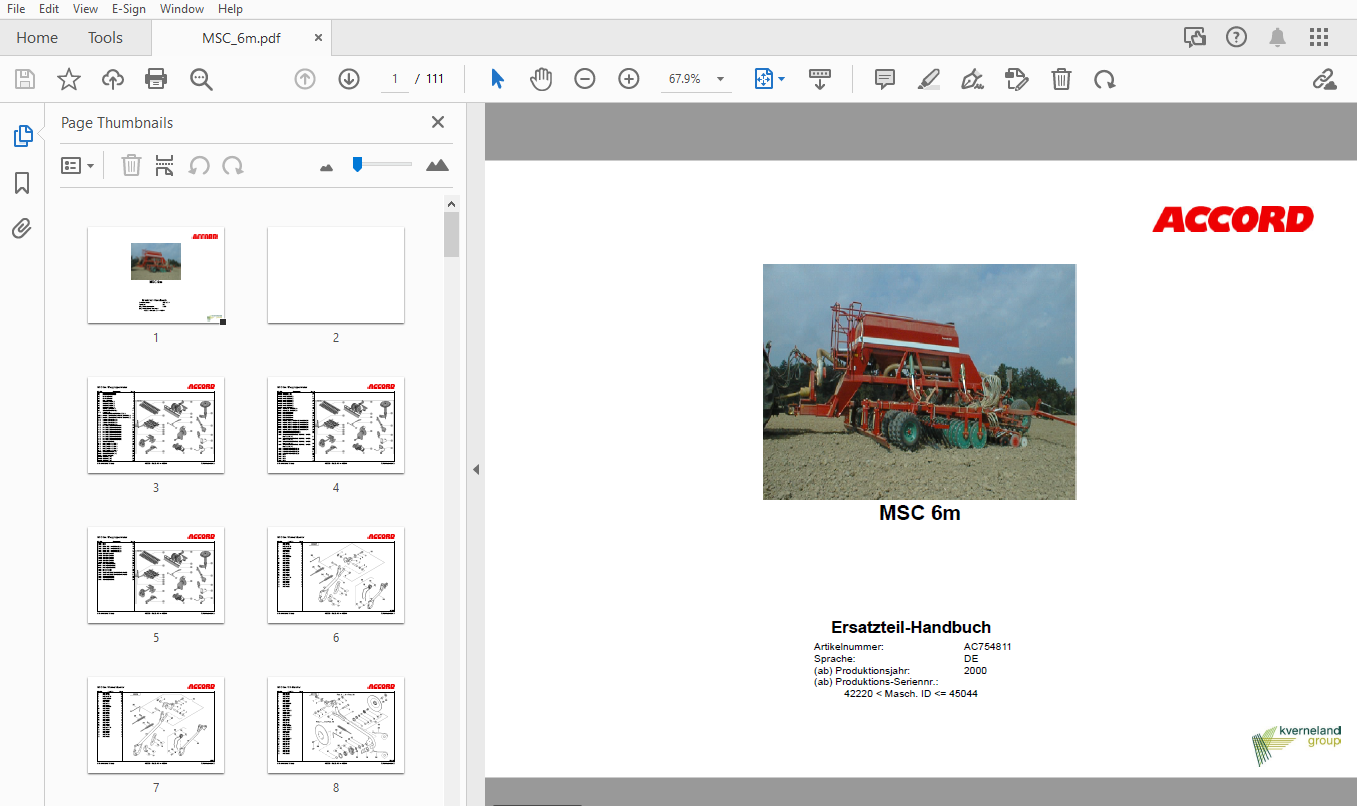
Task: Rotate page clockwise in toolbar
Action: pos(1105,79)
